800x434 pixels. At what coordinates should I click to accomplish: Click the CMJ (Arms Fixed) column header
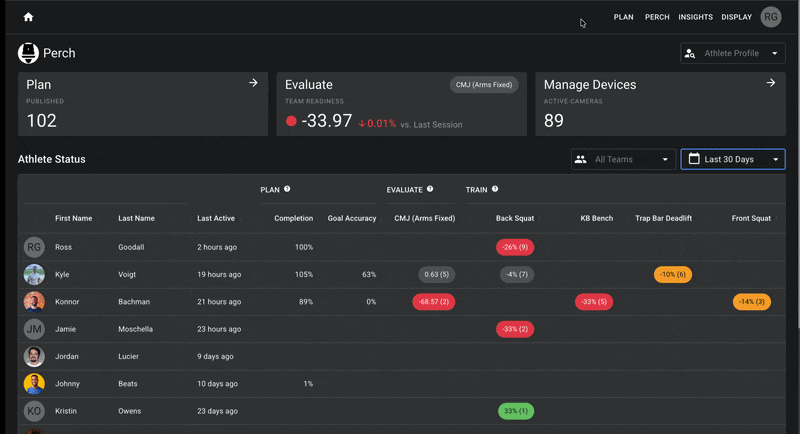(x=424, y=218)
